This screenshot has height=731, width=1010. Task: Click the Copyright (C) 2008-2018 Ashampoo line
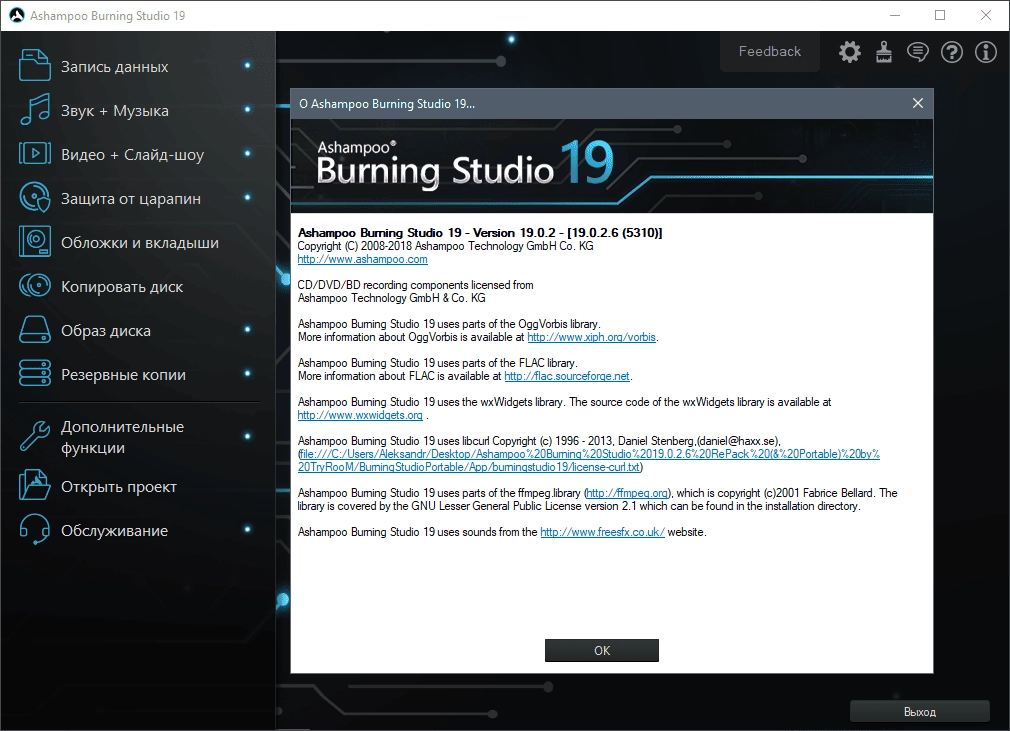(x=445, y=246)
